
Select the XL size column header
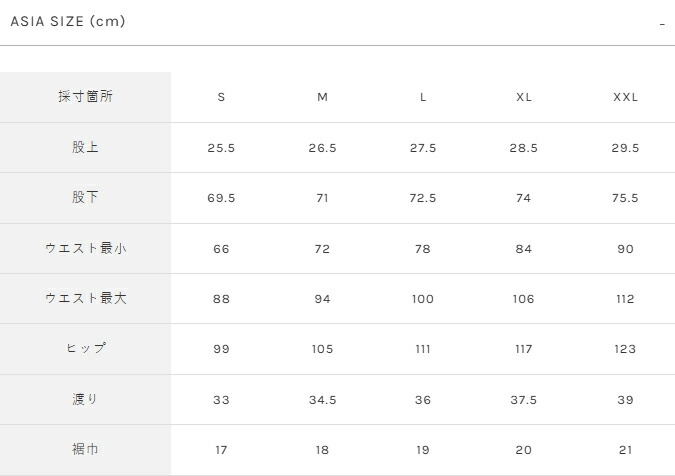524,97
